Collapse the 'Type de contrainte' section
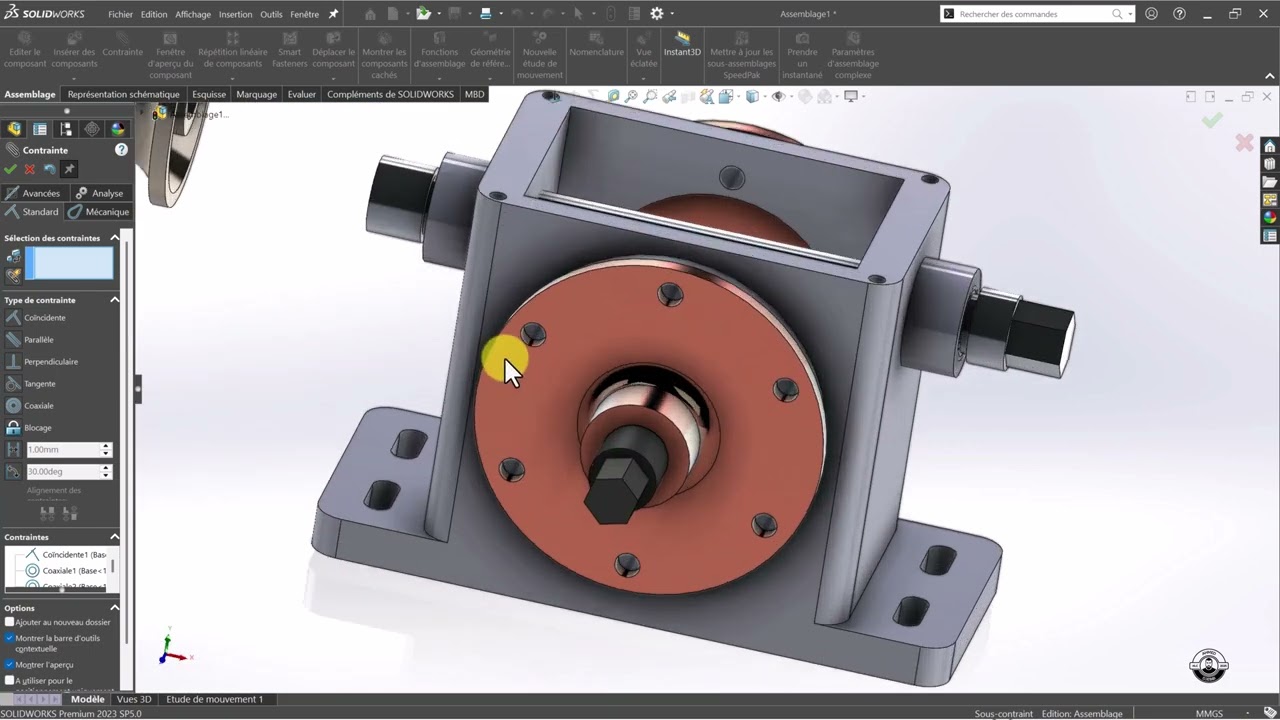The height and width of the screenshot is (720, 1280). pos(114,300)
